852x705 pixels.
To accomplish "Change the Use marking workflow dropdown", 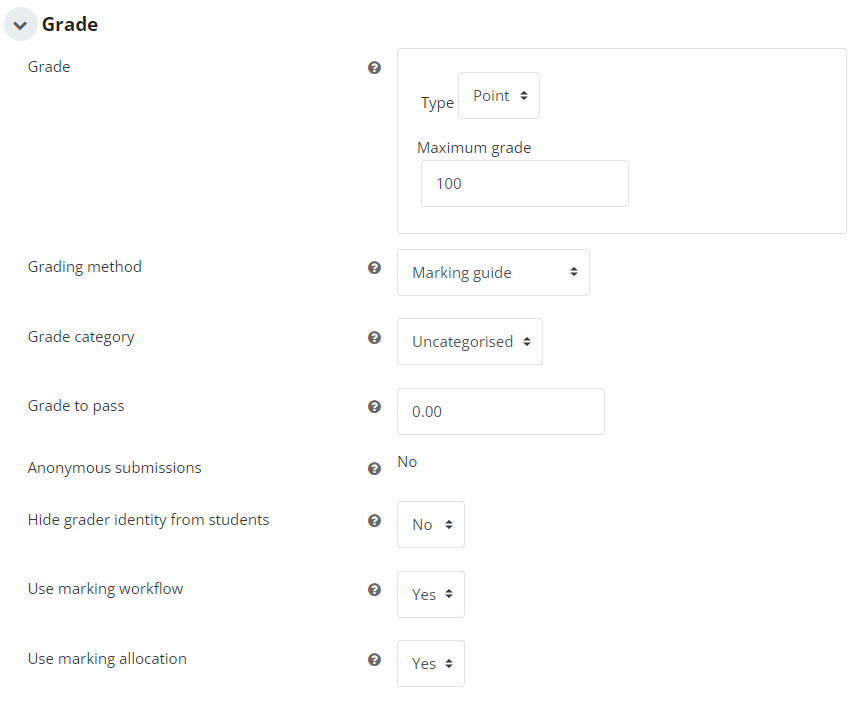I will click(x=431, y=594).
